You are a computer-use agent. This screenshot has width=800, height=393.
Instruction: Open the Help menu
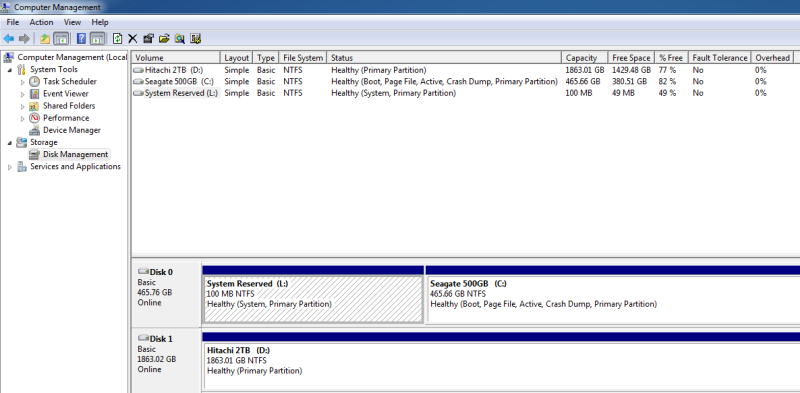click(100, 22)
